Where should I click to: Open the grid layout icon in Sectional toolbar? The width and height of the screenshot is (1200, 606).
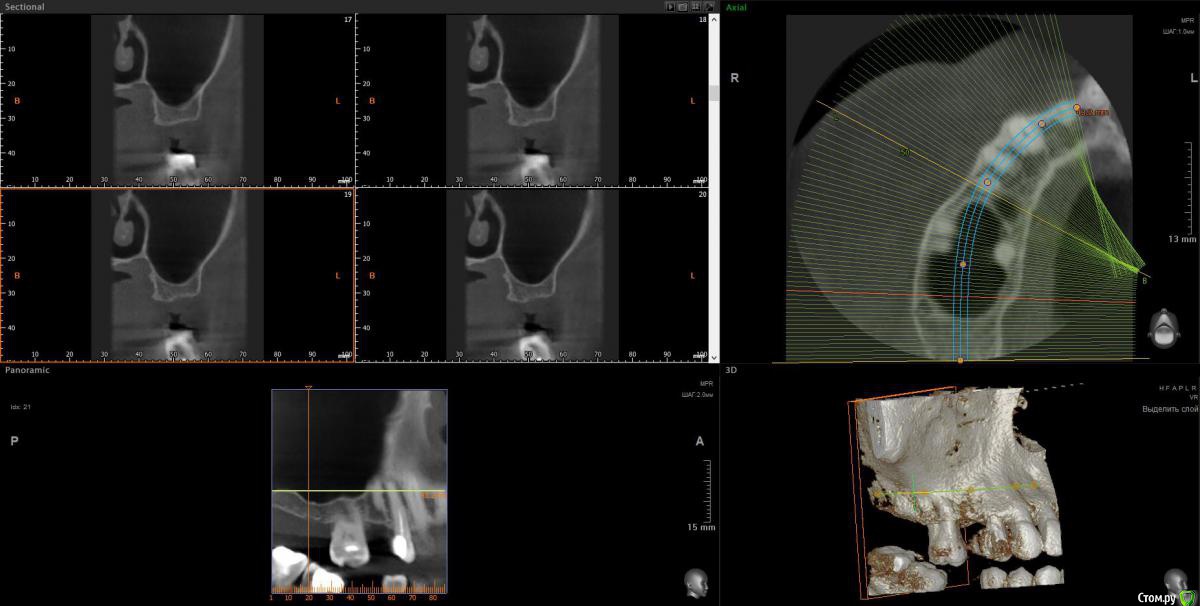tap(696, 6)
